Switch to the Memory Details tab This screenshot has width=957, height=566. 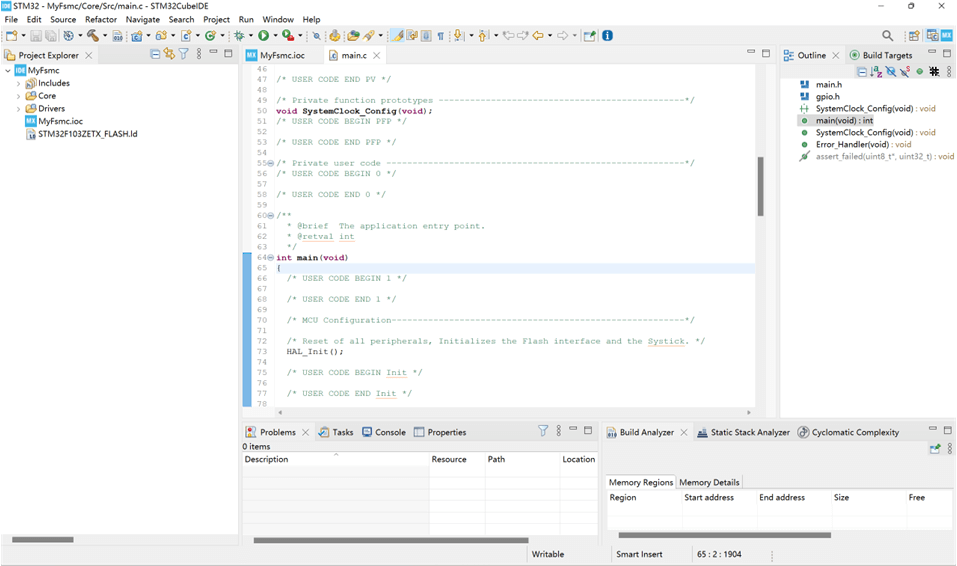pos(709,482)
